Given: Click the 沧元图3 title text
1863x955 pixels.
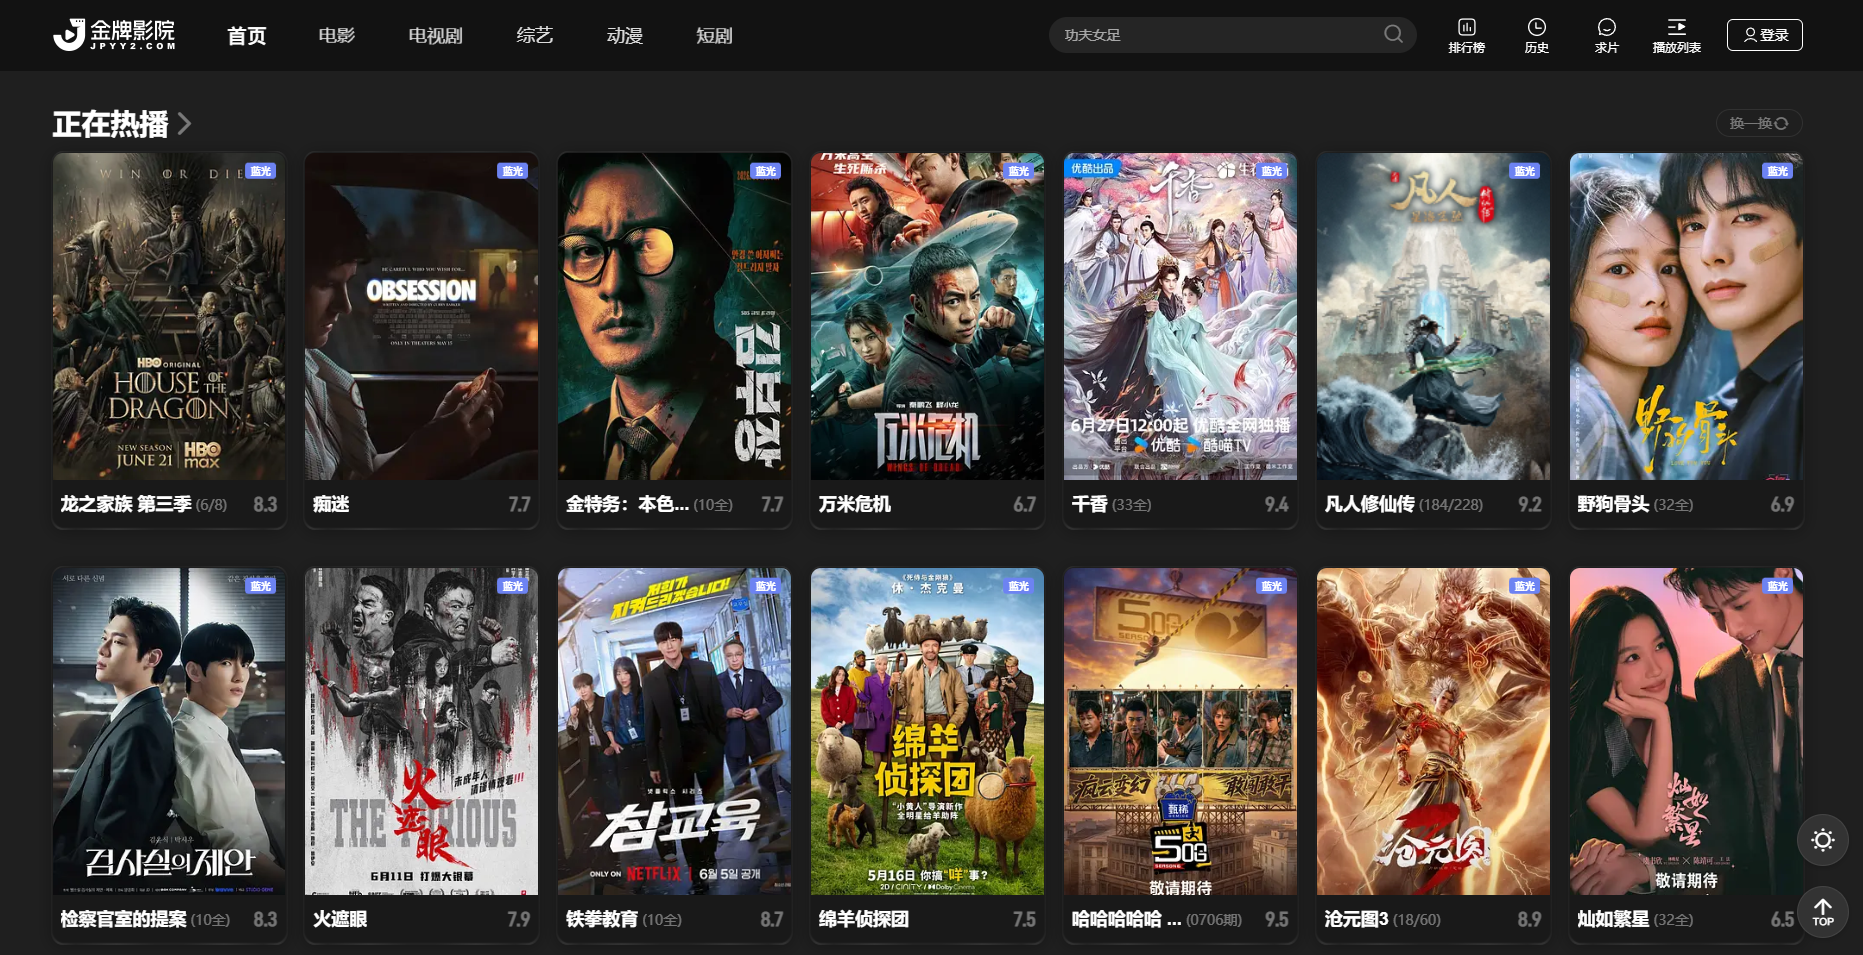Looking at the screenshot, I should point(1357,919).
